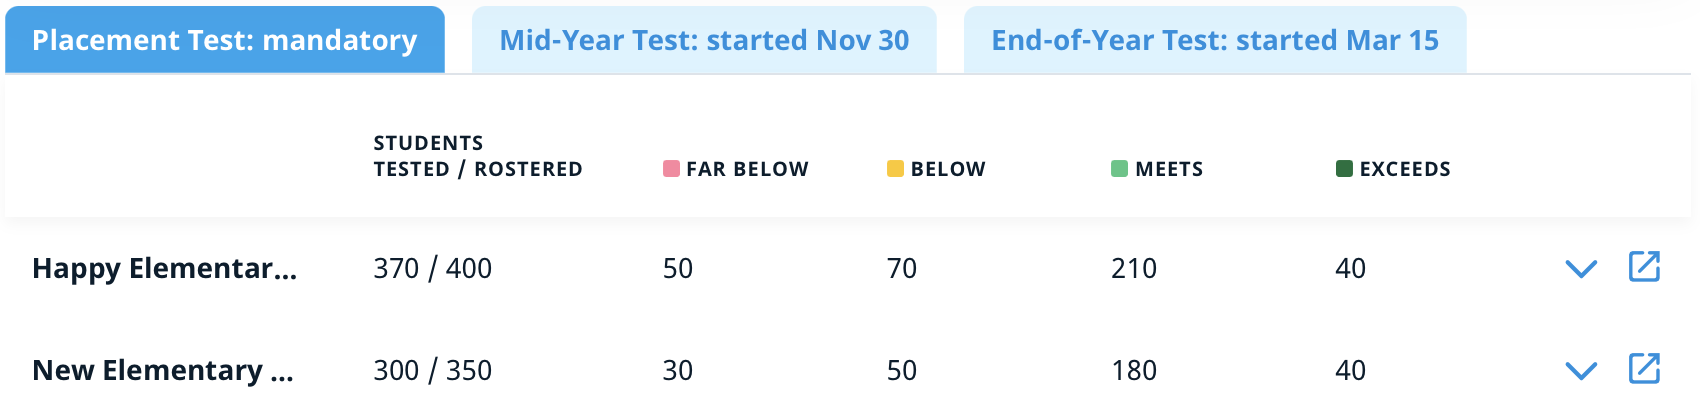Click the Happy Elementary school name
This screenshot has height=418, width=1700.
(x=164, y=268)
